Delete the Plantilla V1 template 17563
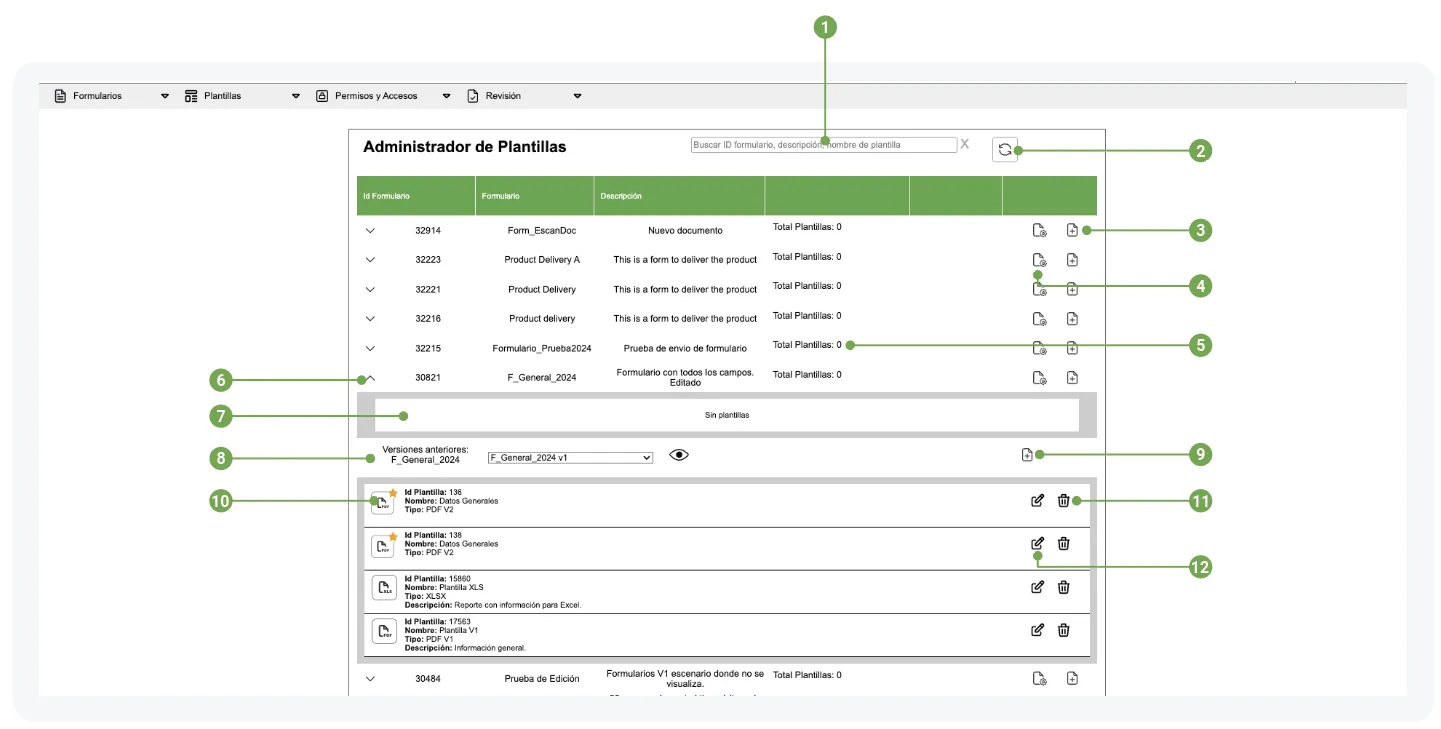Screen dimensions: 1441x729 click(x=1064, y=630)
